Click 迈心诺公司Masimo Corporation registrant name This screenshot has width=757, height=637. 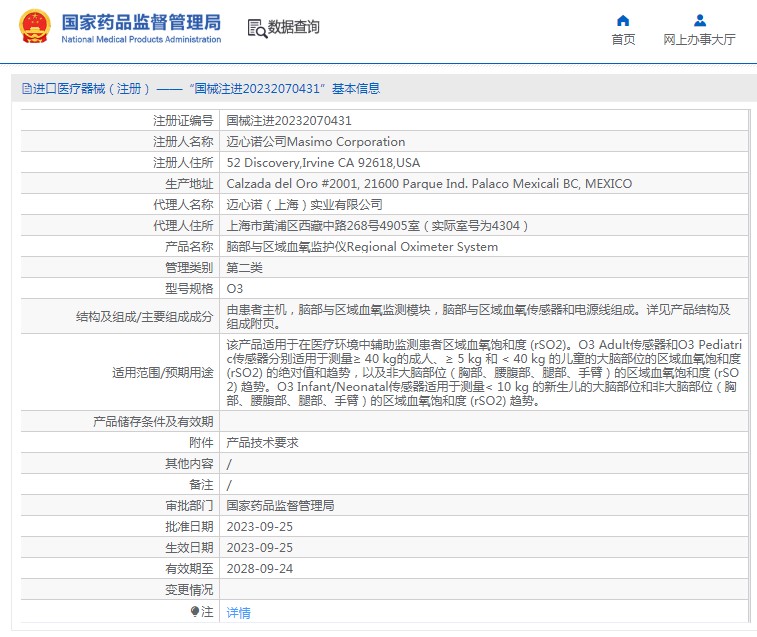coord(316,142)
